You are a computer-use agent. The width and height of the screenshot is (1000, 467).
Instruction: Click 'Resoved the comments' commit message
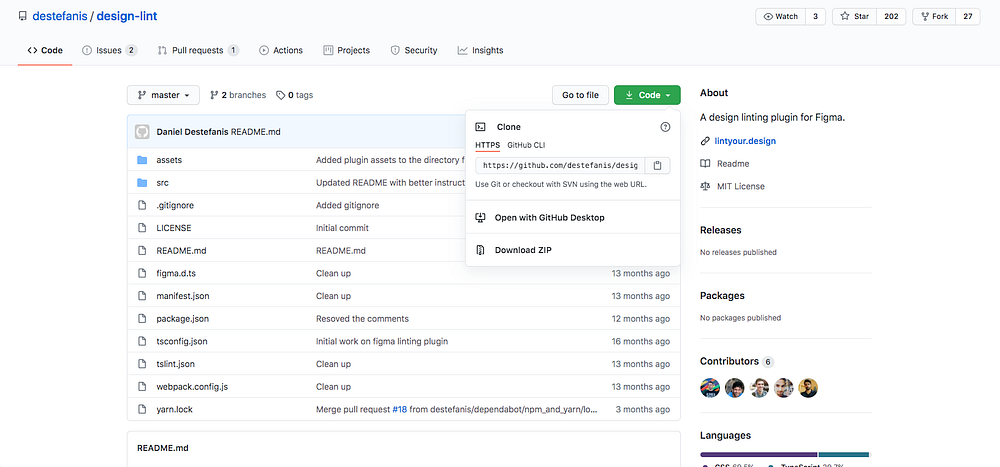(362, 318)
